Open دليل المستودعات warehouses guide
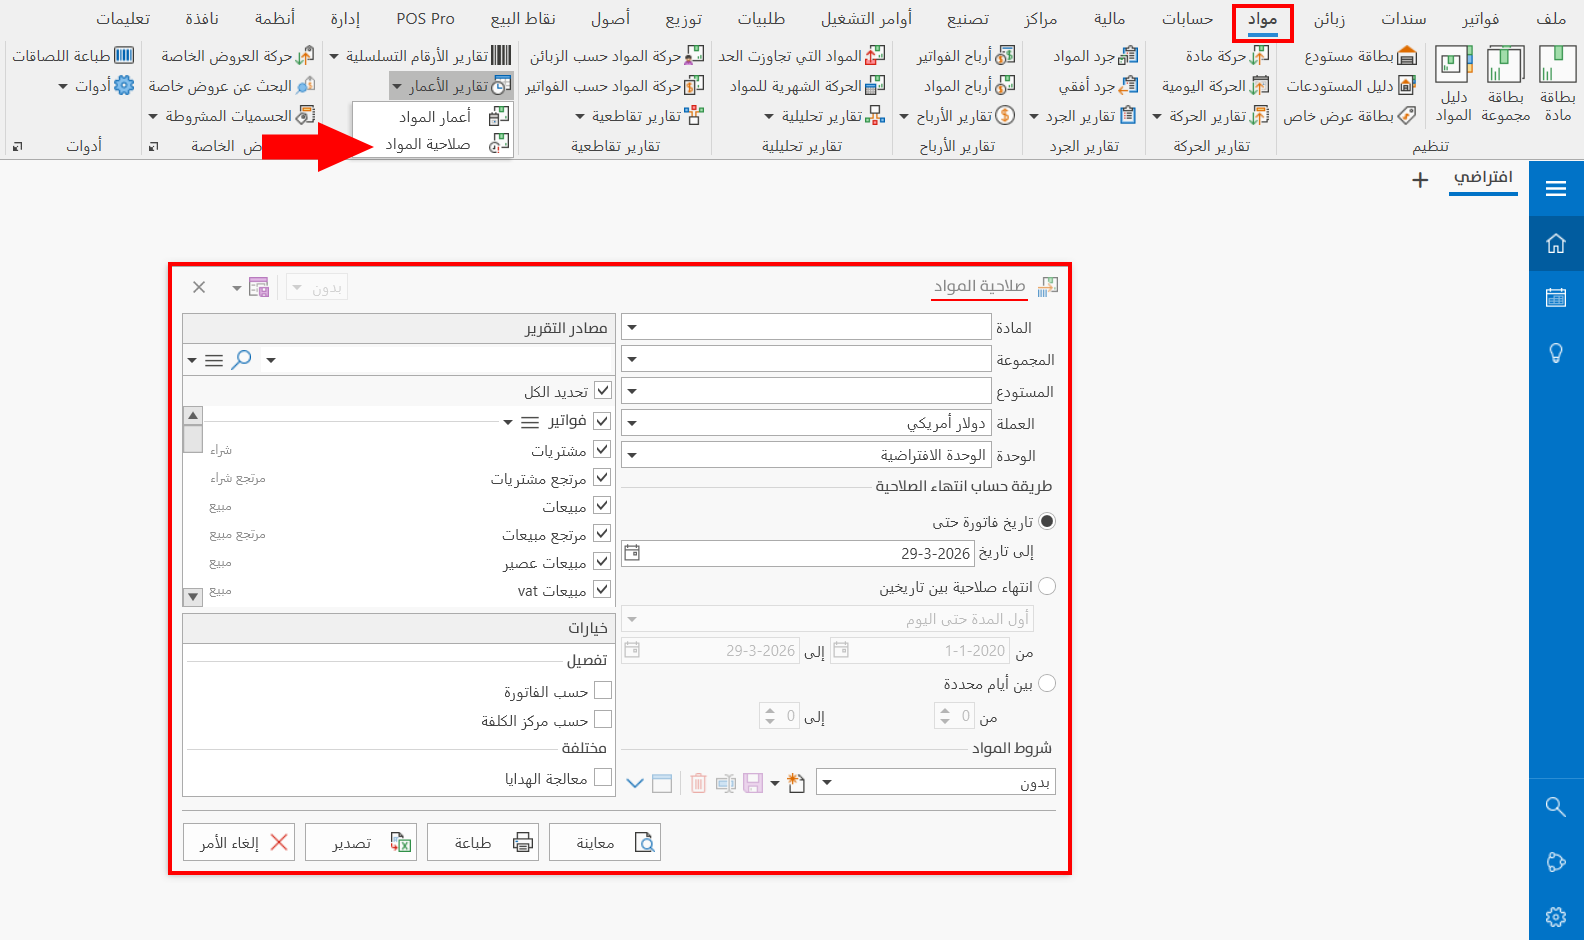1584x940 pixels. [1350, 86]
